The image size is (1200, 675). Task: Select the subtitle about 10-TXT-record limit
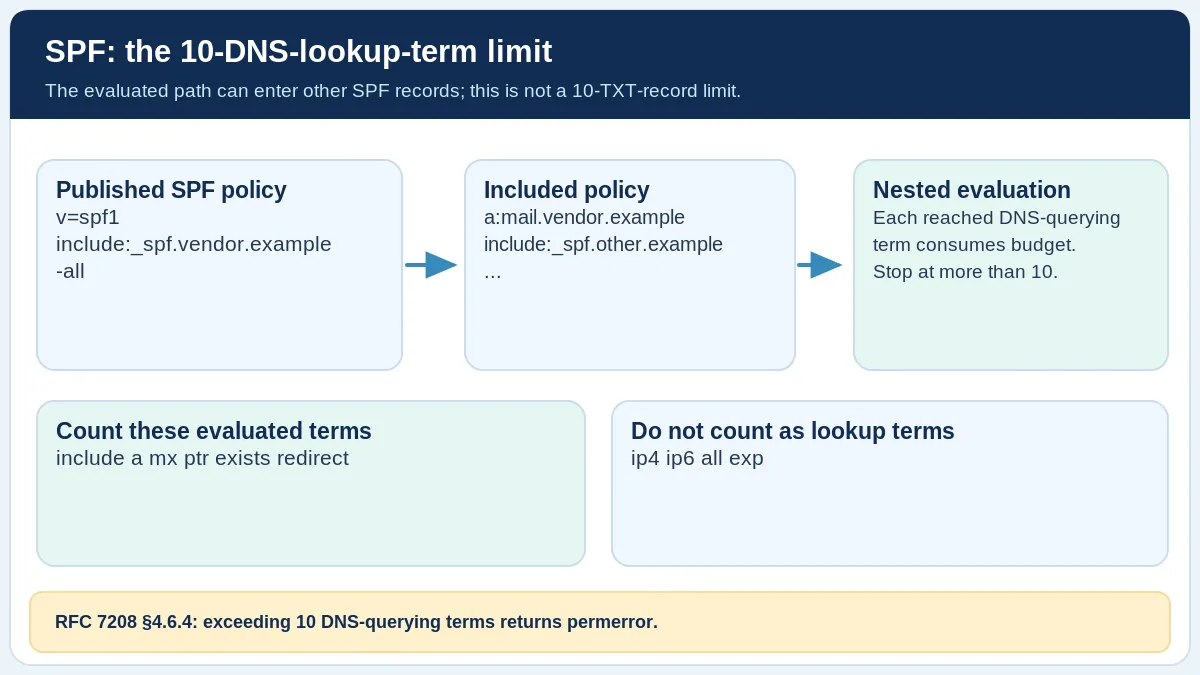[393, 91]
